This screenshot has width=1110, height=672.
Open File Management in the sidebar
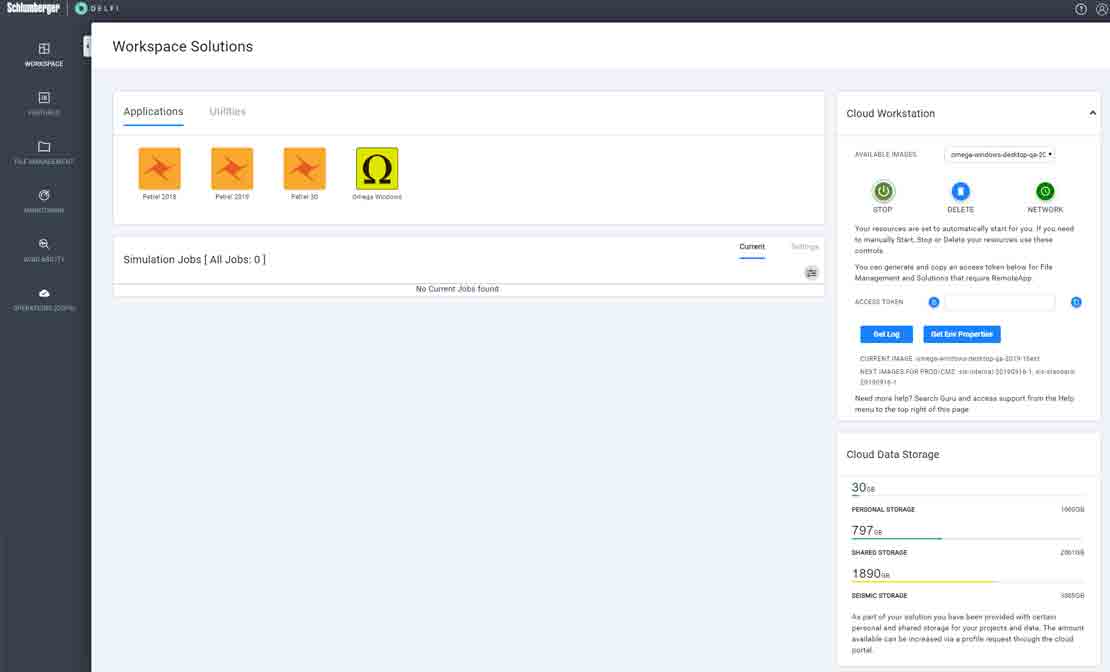pos(44,151)
